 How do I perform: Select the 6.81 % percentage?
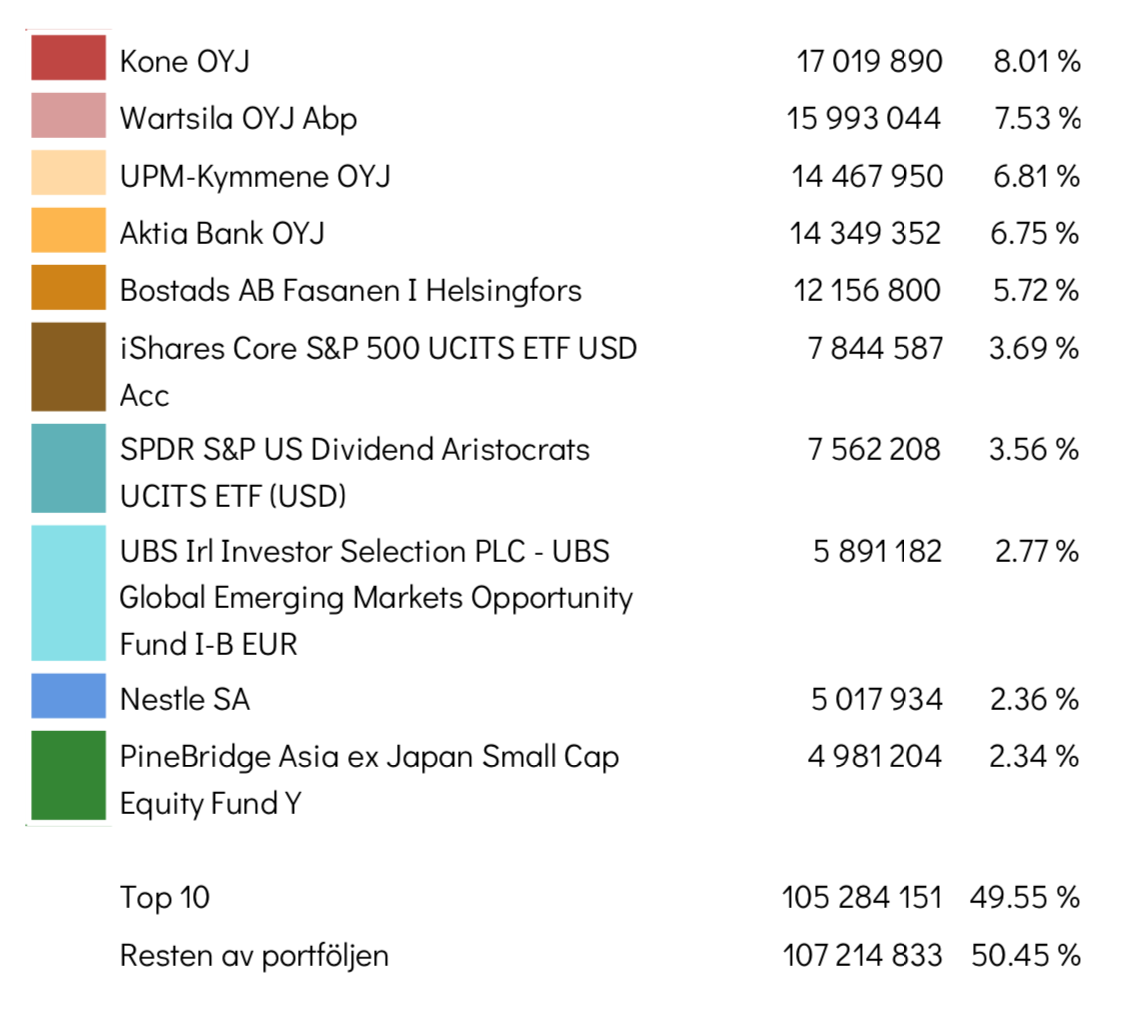(1036, 176)
